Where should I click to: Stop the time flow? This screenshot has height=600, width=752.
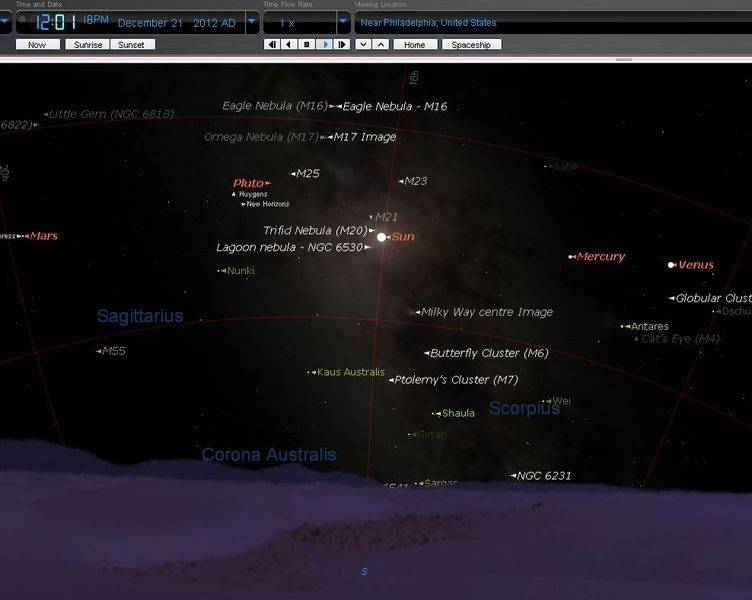click(x=307, y=45)
